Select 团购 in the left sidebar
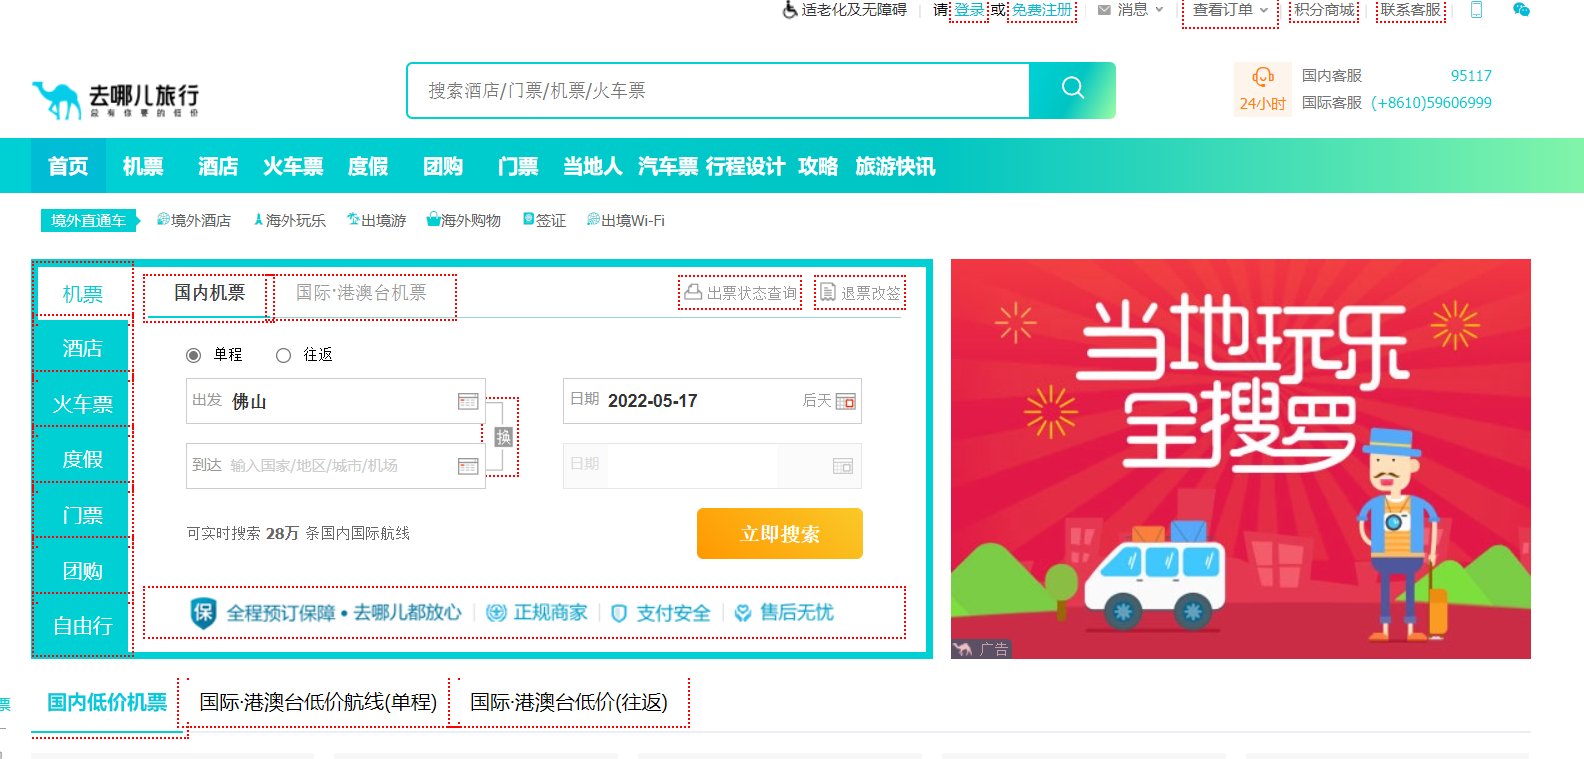1584x759 pixels. tap(82, 571)
